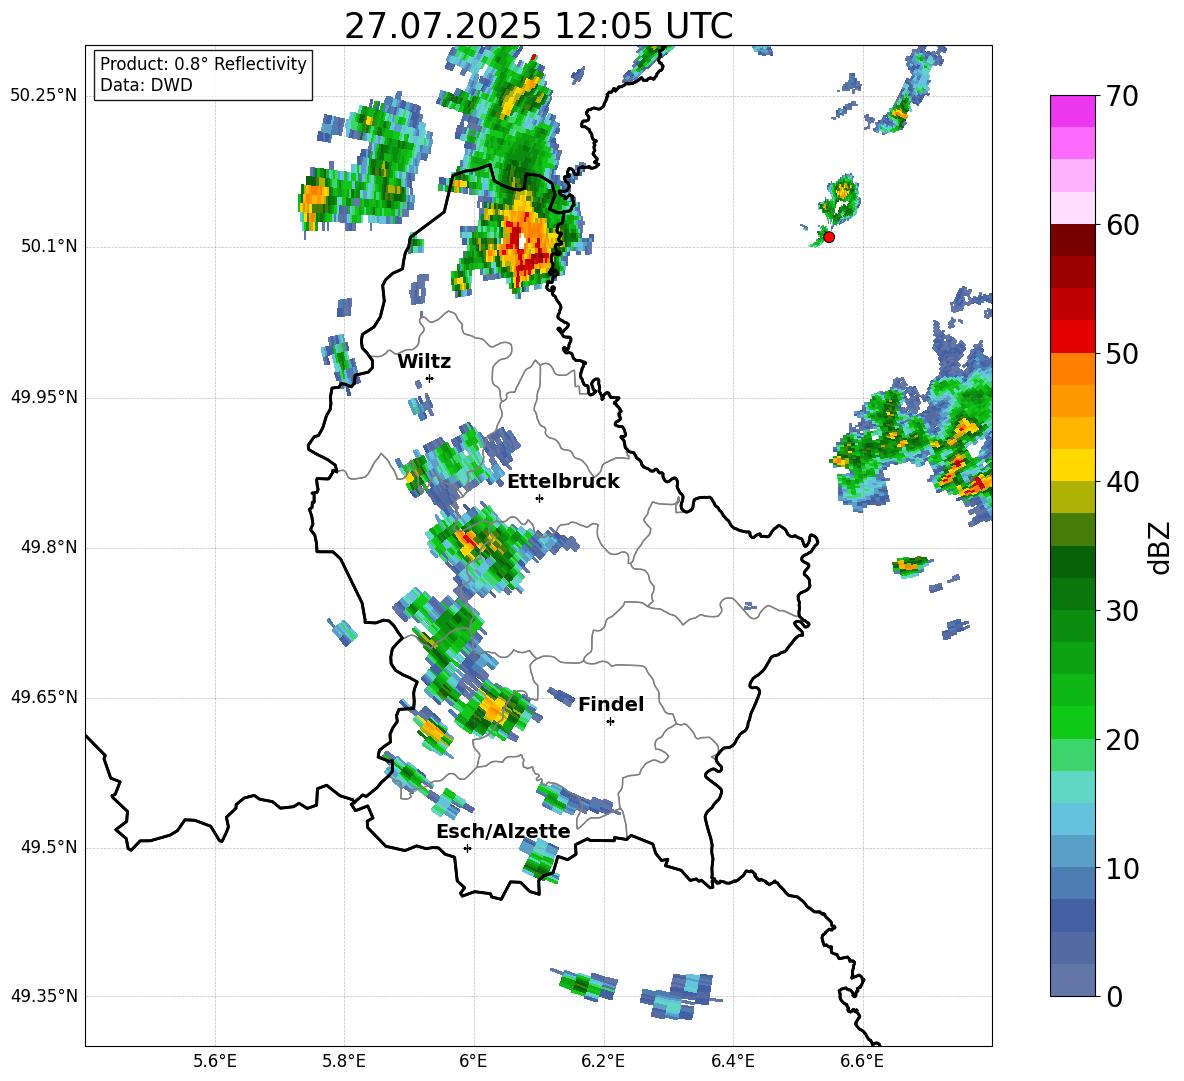Click the 5.8°E longitude label

pos(344,1061)
